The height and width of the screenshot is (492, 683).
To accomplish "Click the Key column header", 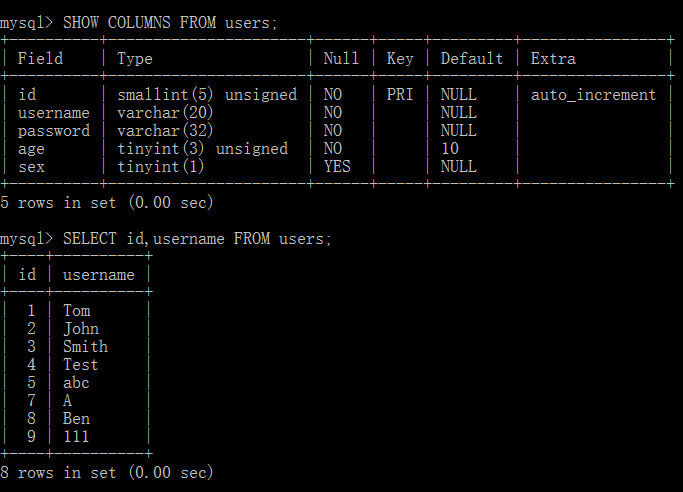I will click(x=400, y=59).
